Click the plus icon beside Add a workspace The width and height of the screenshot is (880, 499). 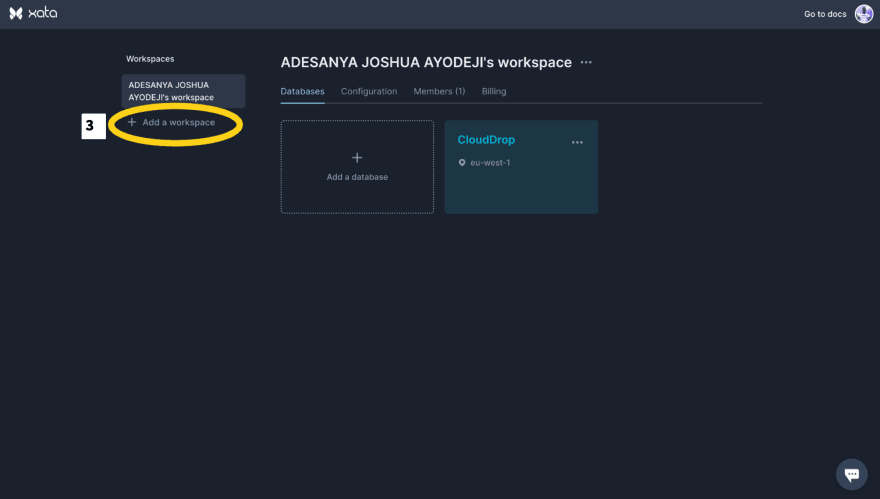[132, 122]
